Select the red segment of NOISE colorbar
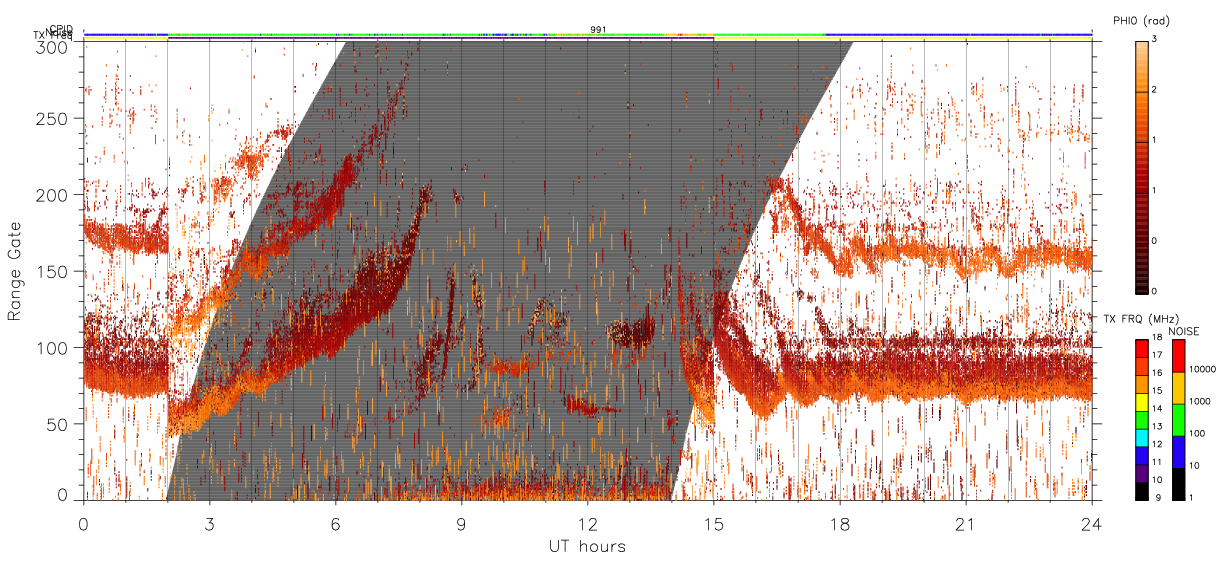Viewport: 1228px width, 567px height. pos(1177,356)
